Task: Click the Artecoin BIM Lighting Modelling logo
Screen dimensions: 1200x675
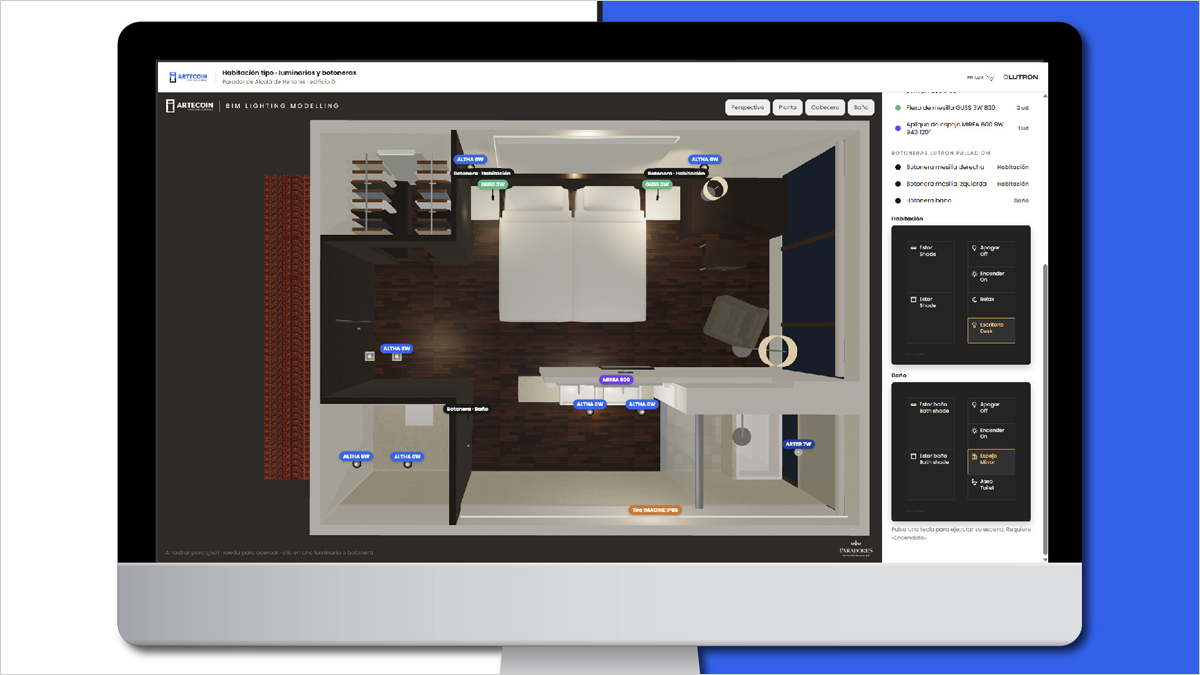Action: (252, 106)
